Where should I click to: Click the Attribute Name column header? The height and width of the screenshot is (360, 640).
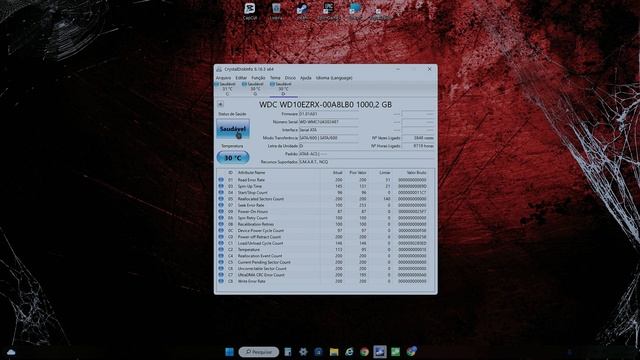(251, 173)
